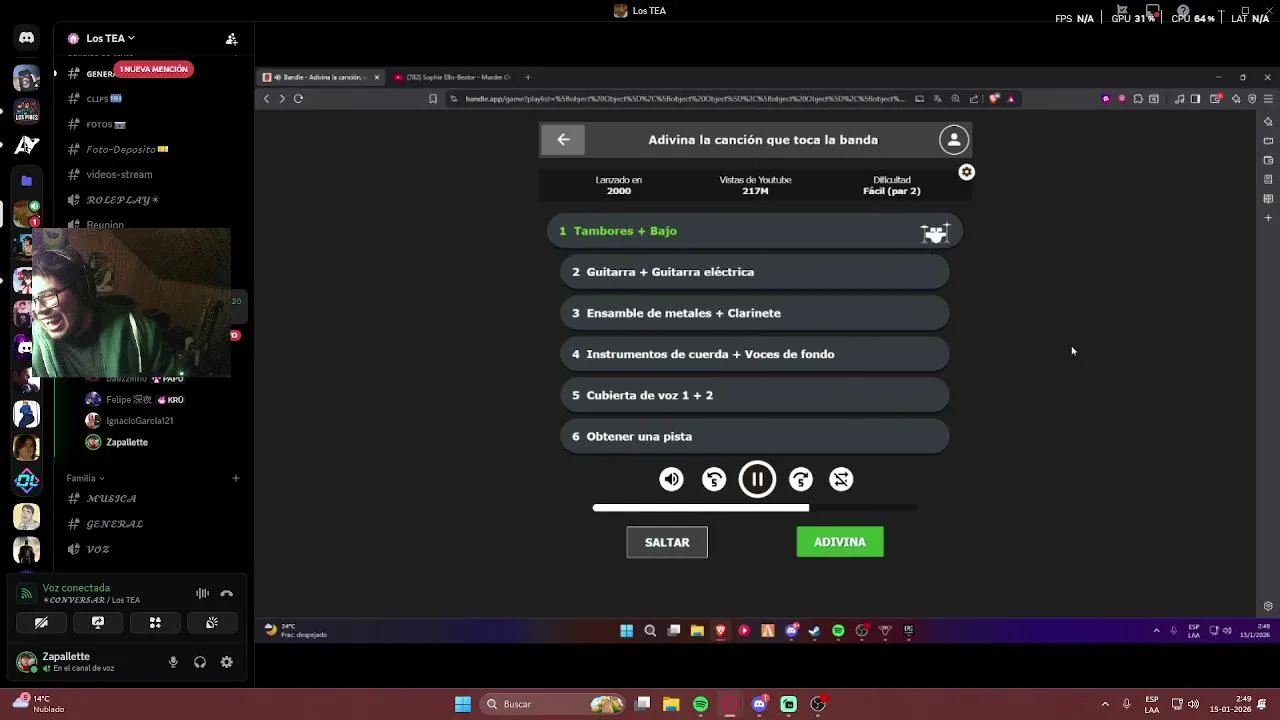The width and height of the screenshot is (1280, 720).
Task: Click the browser back arrow
Action: [x=266, y=98]
